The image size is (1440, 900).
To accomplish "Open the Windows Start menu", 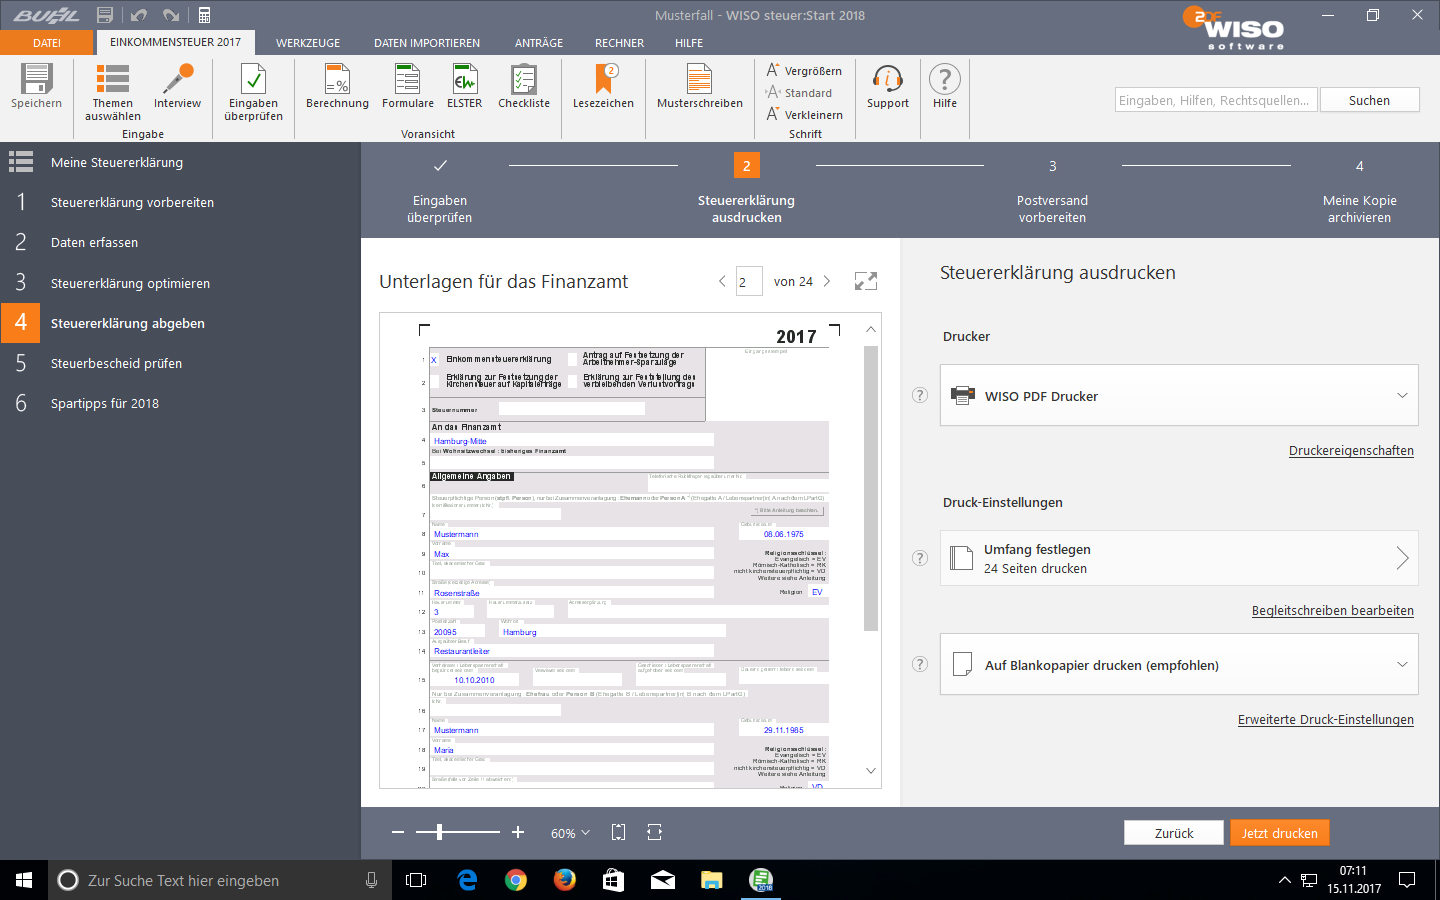I will [24, 880].
